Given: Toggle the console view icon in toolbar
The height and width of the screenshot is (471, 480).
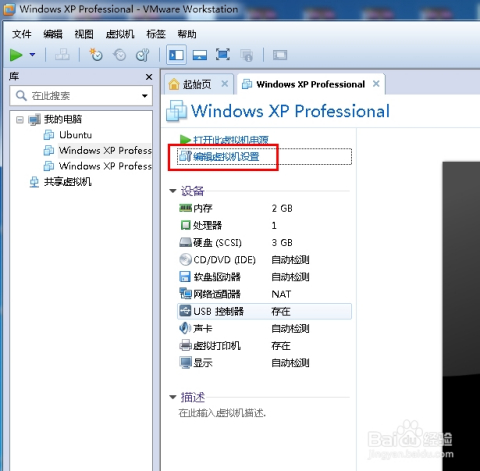Looking at the screenshot, I should [280, 55].
